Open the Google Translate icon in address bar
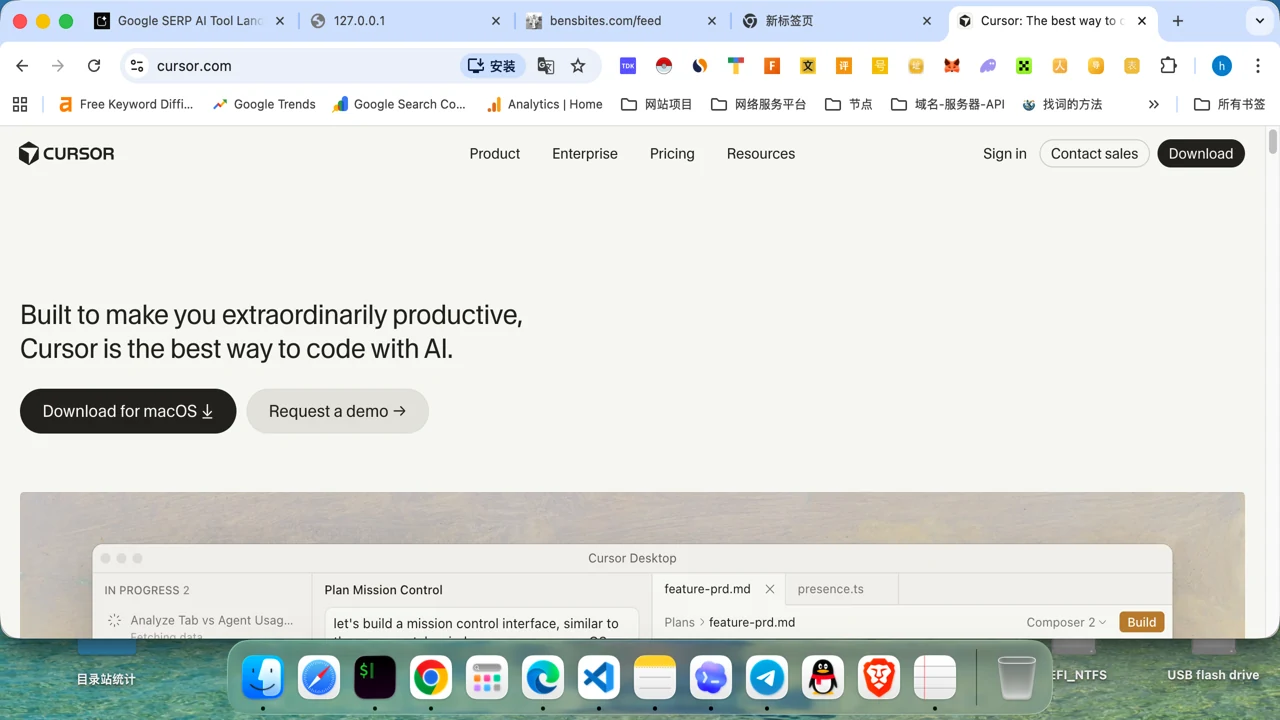Image resolution: width=1280 pixels, height=720 pixels. point(545,66)
